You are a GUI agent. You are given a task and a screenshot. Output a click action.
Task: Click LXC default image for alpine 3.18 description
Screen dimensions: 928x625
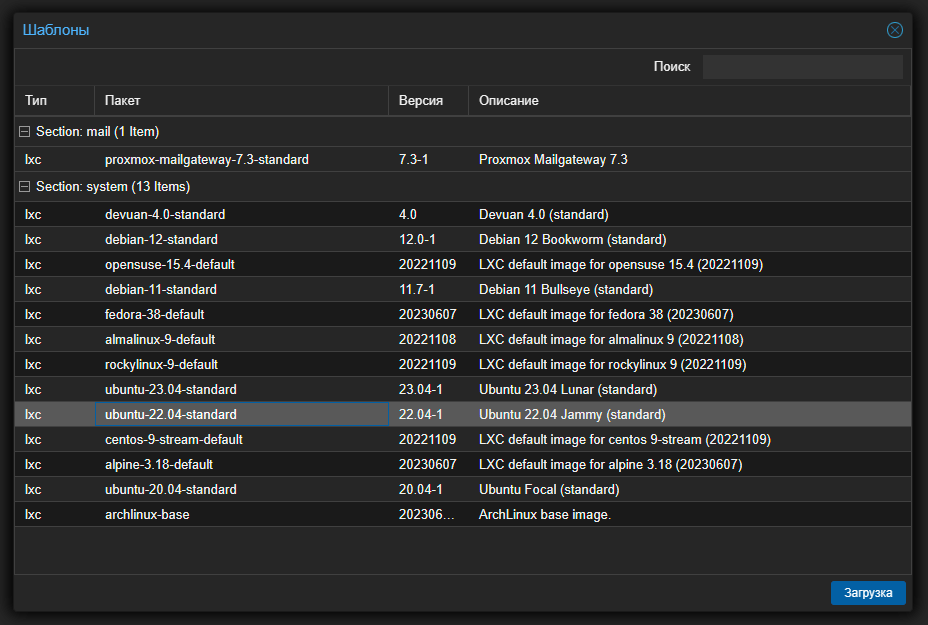[610, 465]
